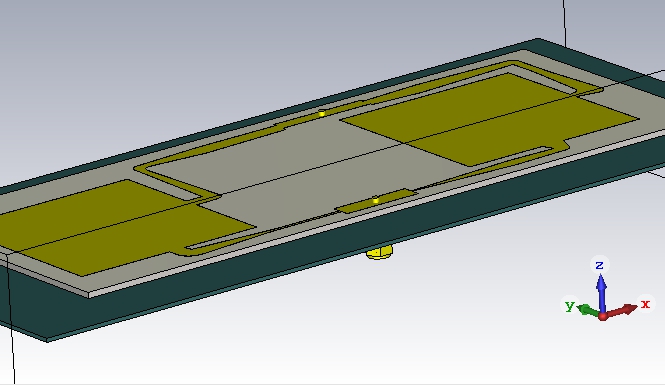Click the blue z-axis arrow
Viewport: 665px width, 386px height.
(x=601, y=293)
